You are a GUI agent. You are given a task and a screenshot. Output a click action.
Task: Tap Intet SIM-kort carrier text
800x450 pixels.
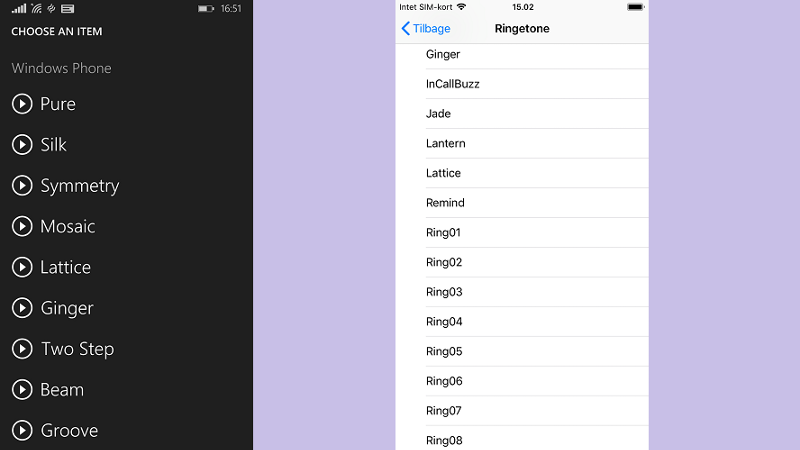(x=426, y=7)
